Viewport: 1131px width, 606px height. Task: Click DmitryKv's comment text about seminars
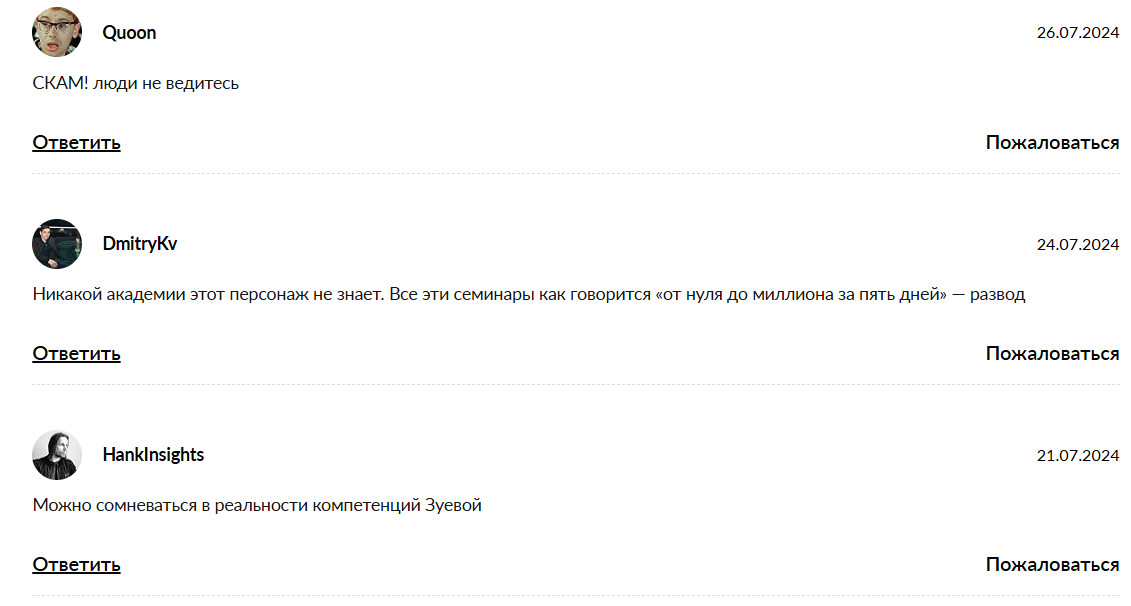pyautogui.click(x=530, y=294)
